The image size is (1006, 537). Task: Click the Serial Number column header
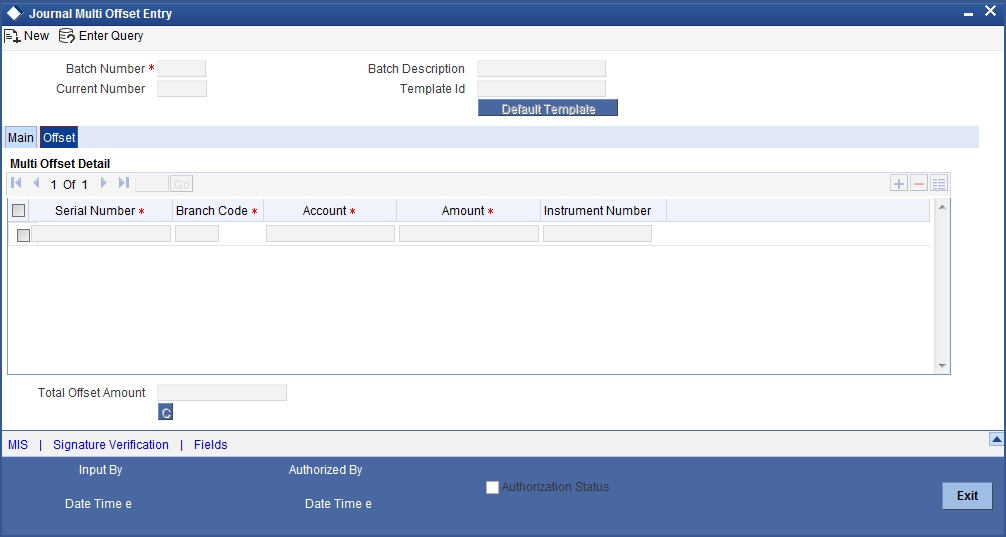pyautogui.click(x=99, y=210)
